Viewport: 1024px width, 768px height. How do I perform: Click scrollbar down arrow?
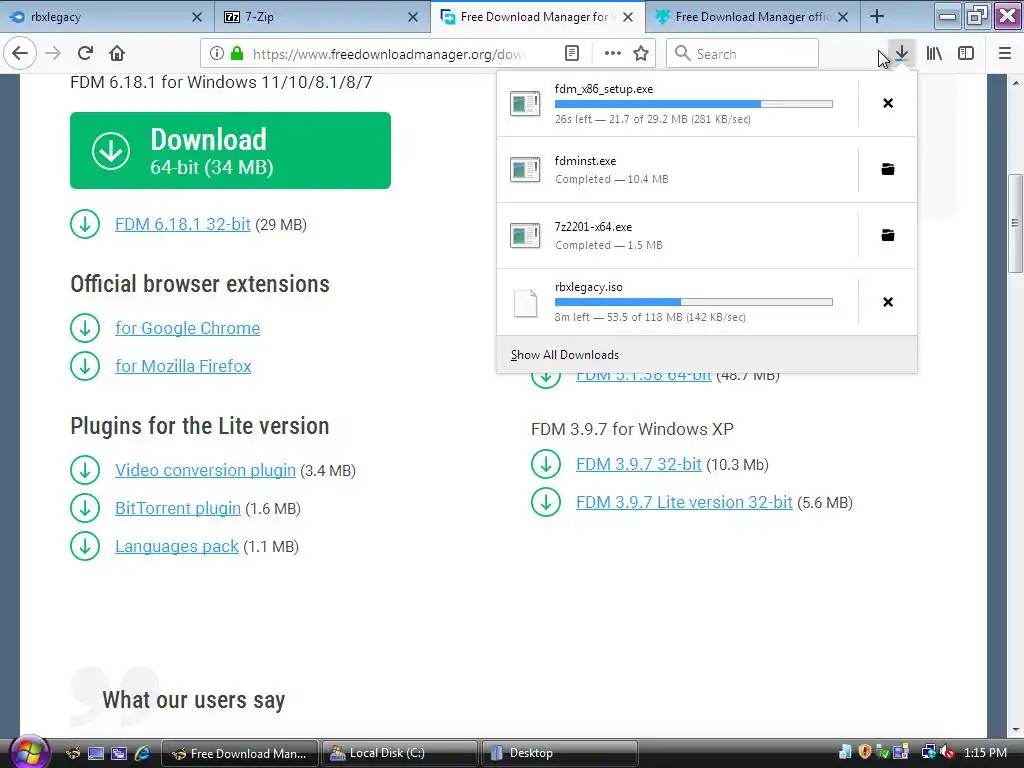pos(1015,729)
